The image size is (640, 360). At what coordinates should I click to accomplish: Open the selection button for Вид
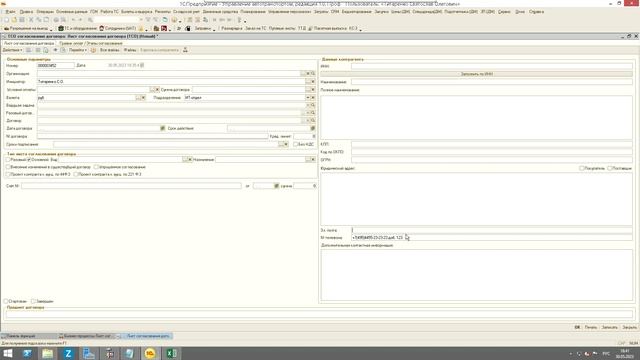[185, 159]
